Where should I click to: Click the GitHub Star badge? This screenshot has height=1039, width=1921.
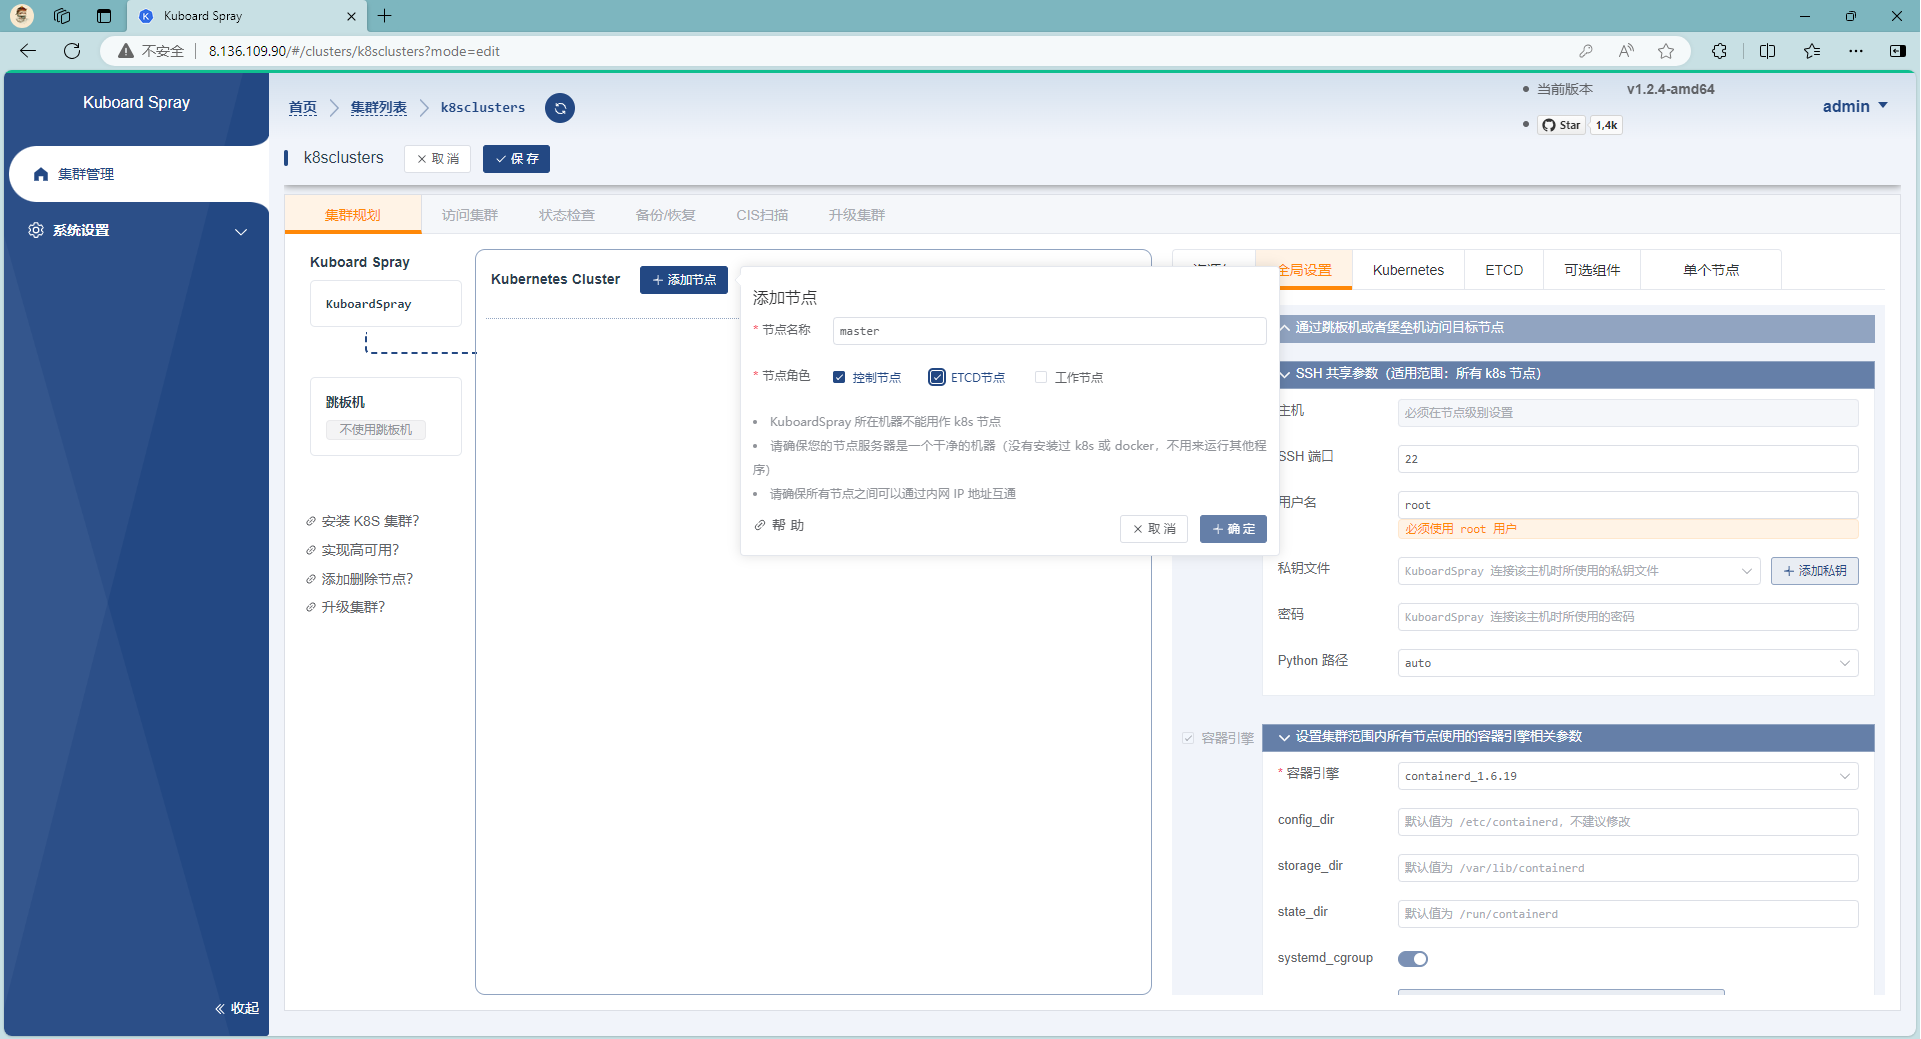tap(1561, 125)
